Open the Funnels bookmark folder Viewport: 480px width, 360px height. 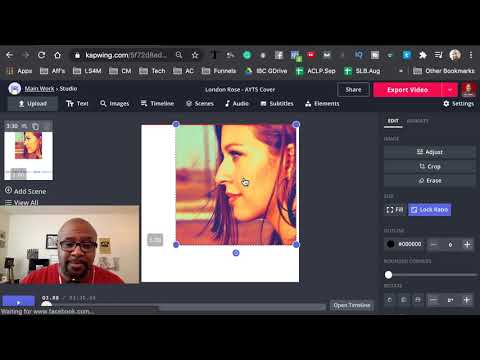[219, 71]
